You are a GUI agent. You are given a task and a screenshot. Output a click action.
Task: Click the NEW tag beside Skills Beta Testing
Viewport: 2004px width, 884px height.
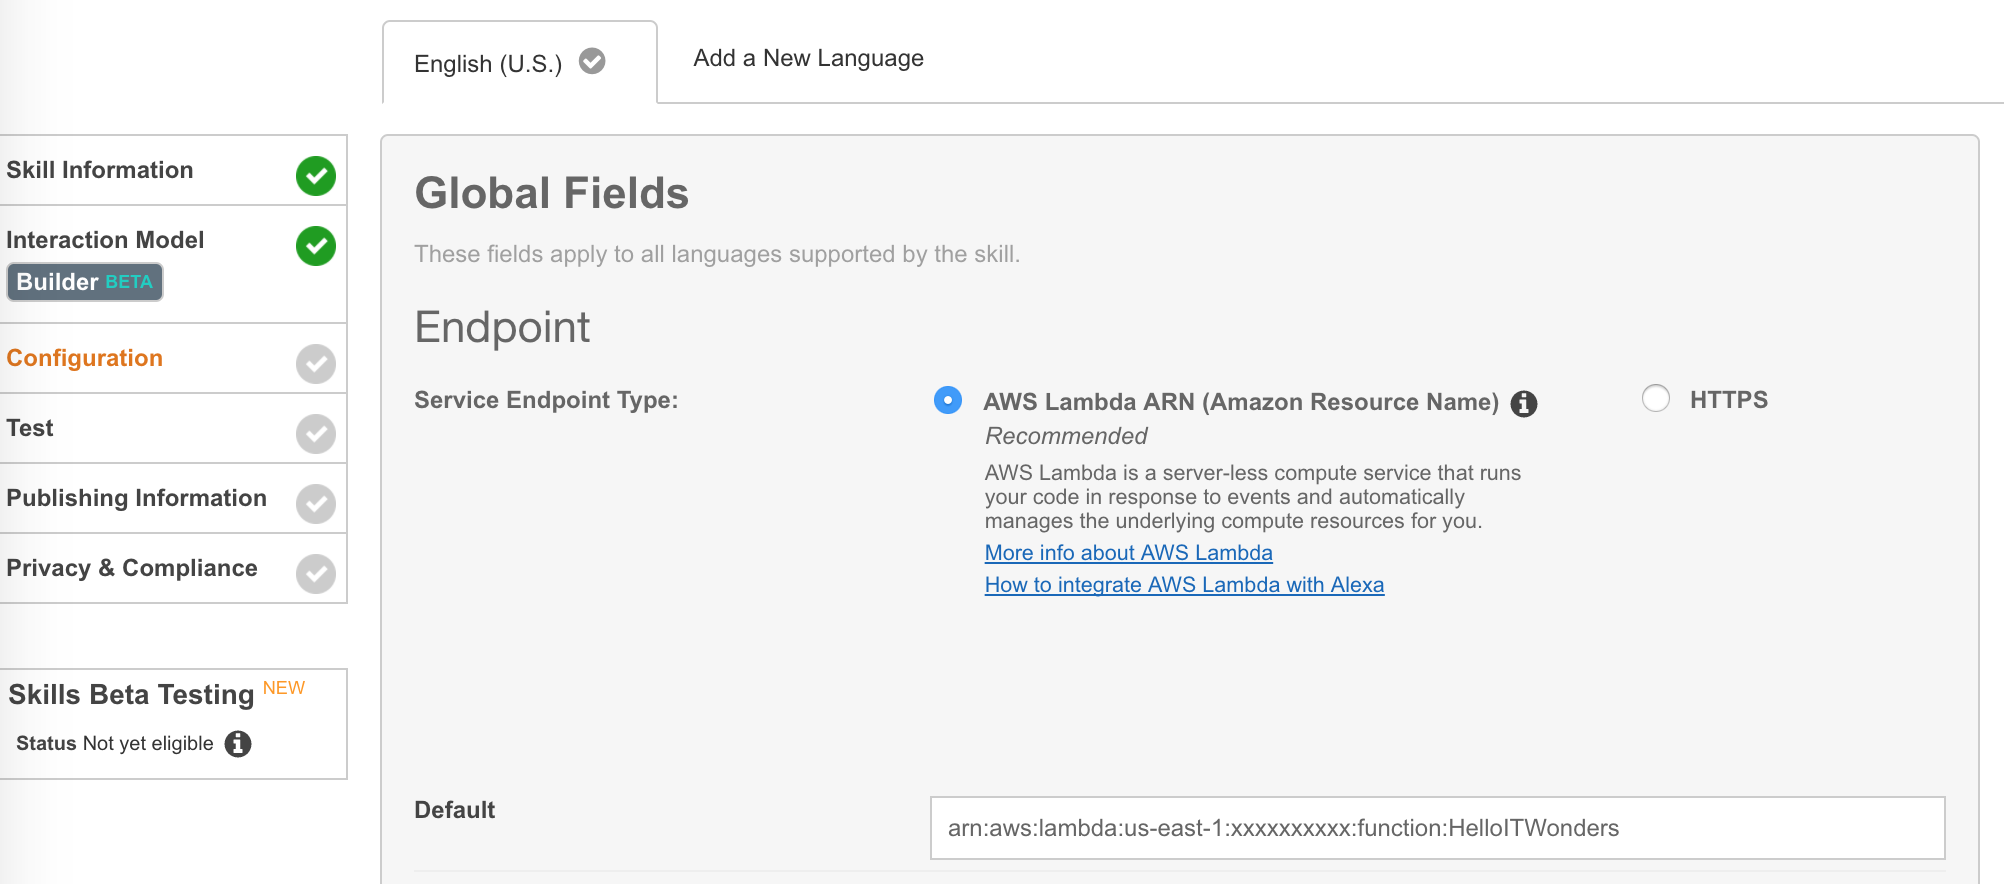(x=284, y=688)
